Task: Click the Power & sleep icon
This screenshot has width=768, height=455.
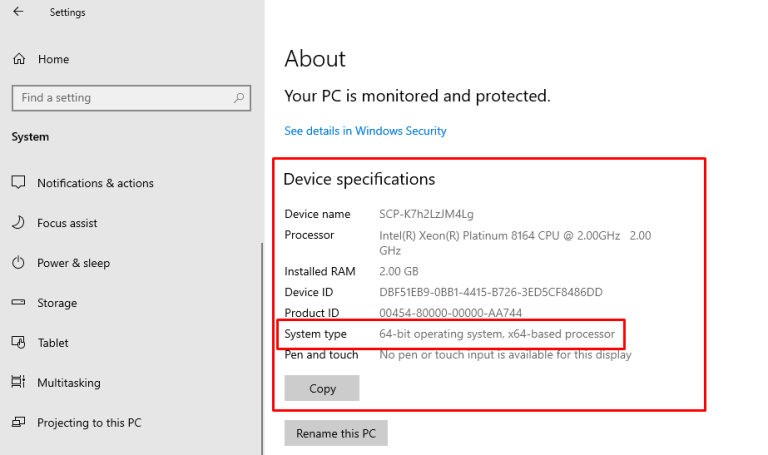Action: point(18,263)
